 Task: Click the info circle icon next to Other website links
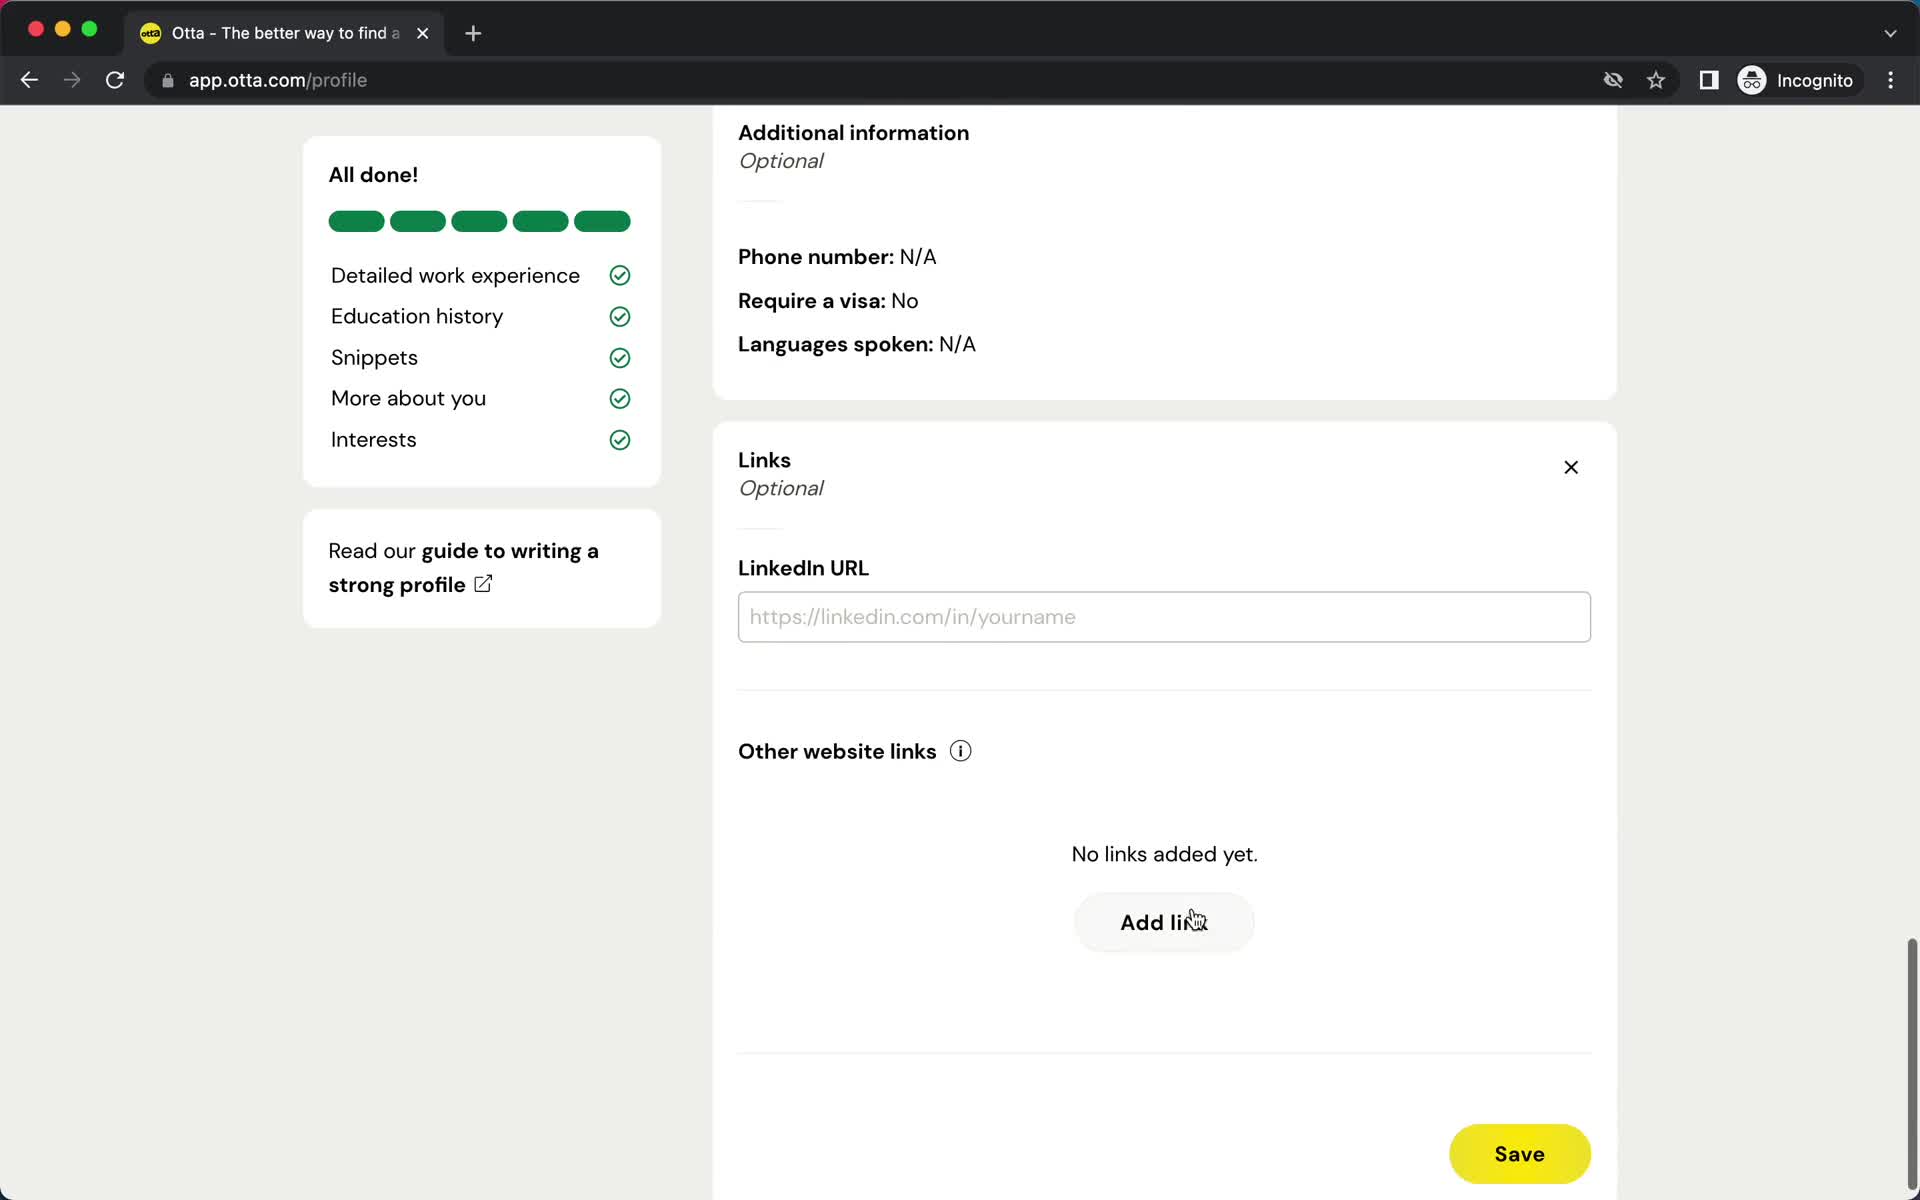[959, 751]
